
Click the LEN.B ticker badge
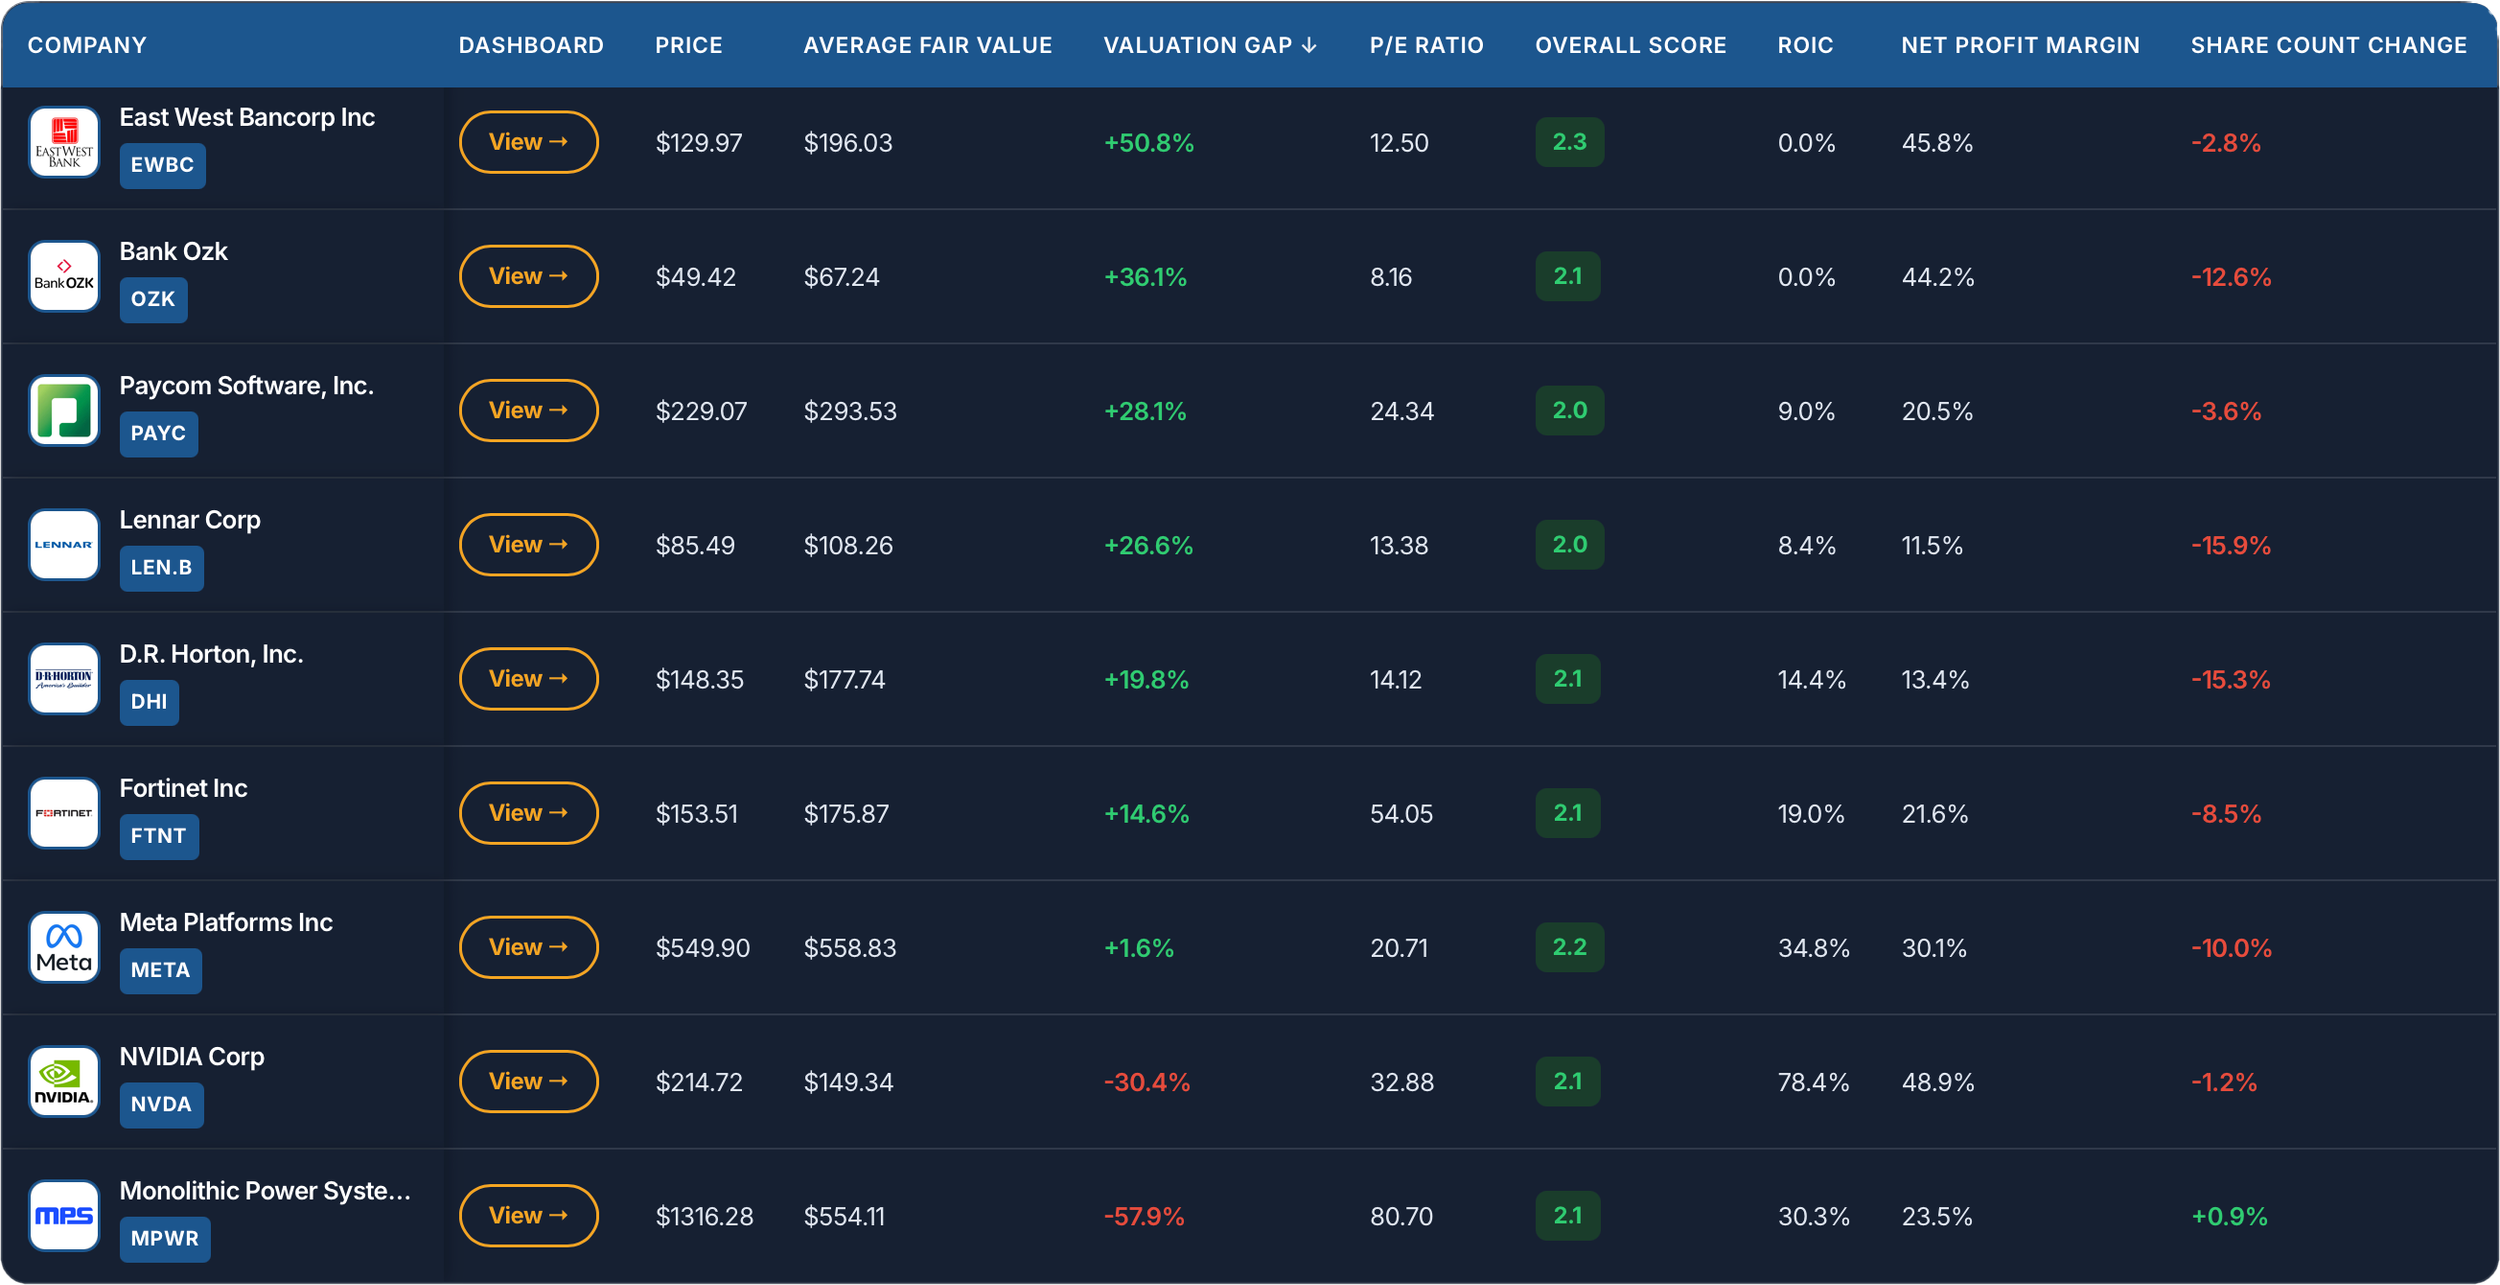coord(161,568)
